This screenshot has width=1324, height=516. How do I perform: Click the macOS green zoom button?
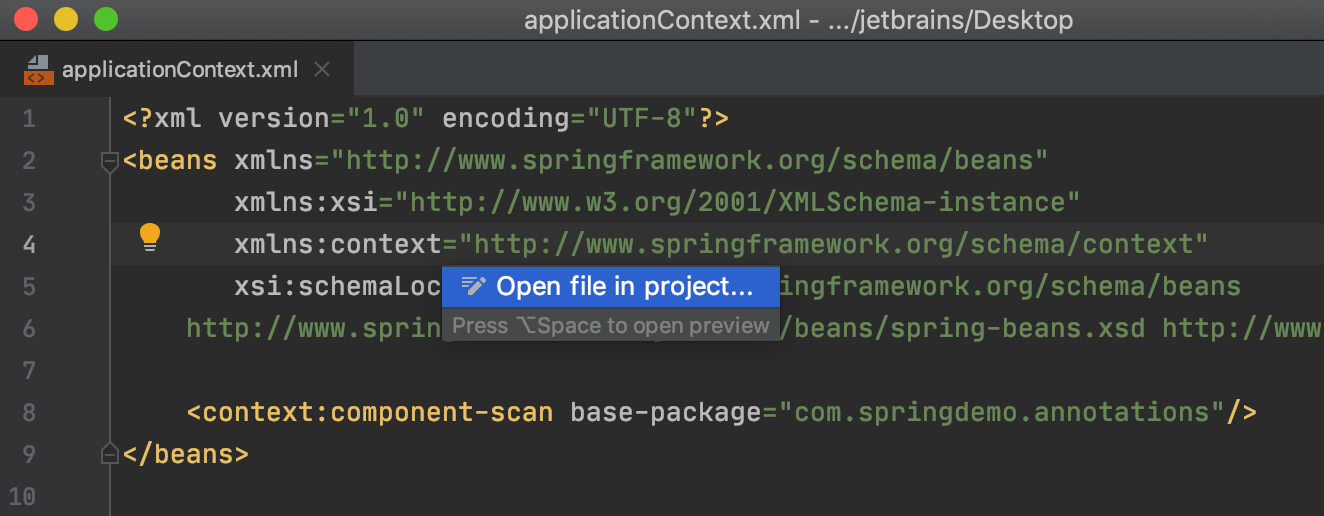click(105, 19)
